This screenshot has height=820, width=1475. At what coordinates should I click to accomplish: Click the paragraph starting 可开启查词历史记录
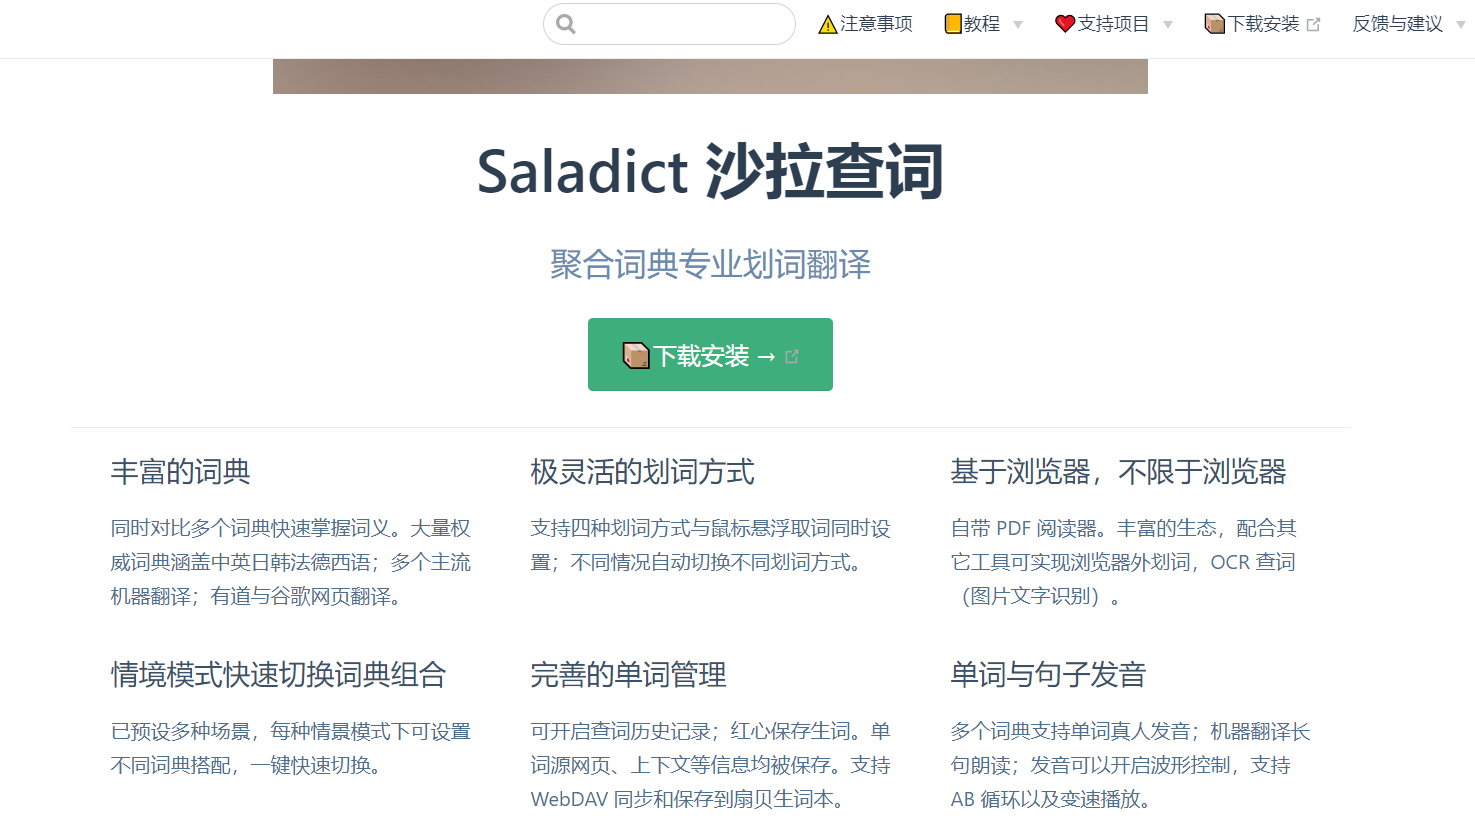point(711,765)
